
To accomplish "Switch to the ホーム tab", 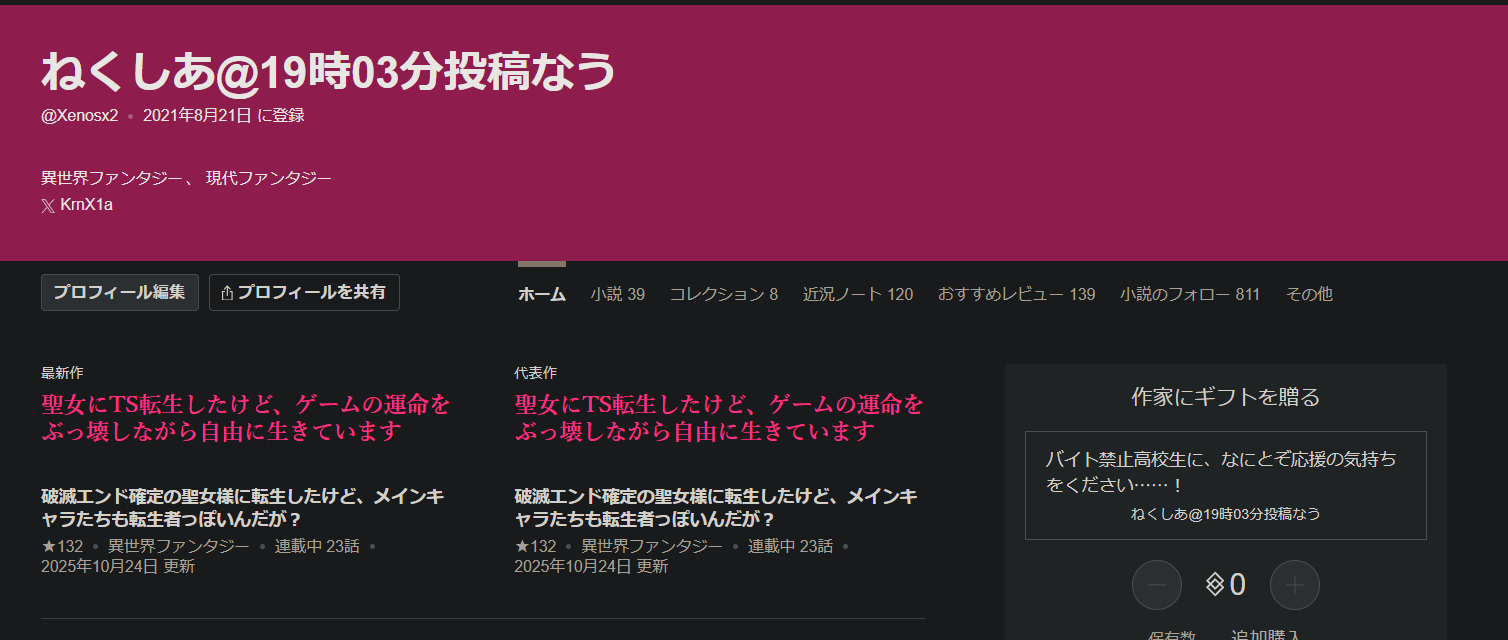I will 542,294.
